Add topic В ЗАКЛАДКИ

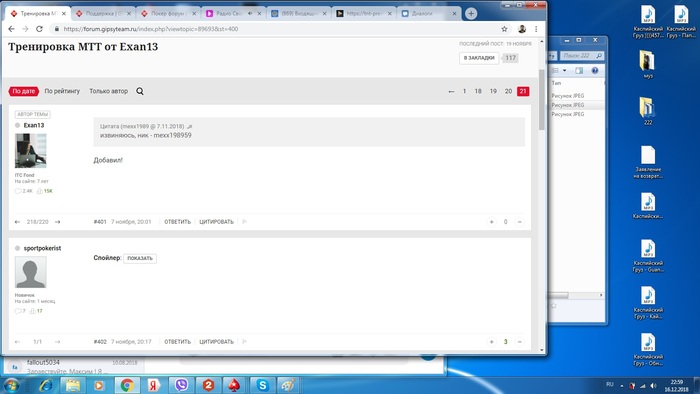479,58
